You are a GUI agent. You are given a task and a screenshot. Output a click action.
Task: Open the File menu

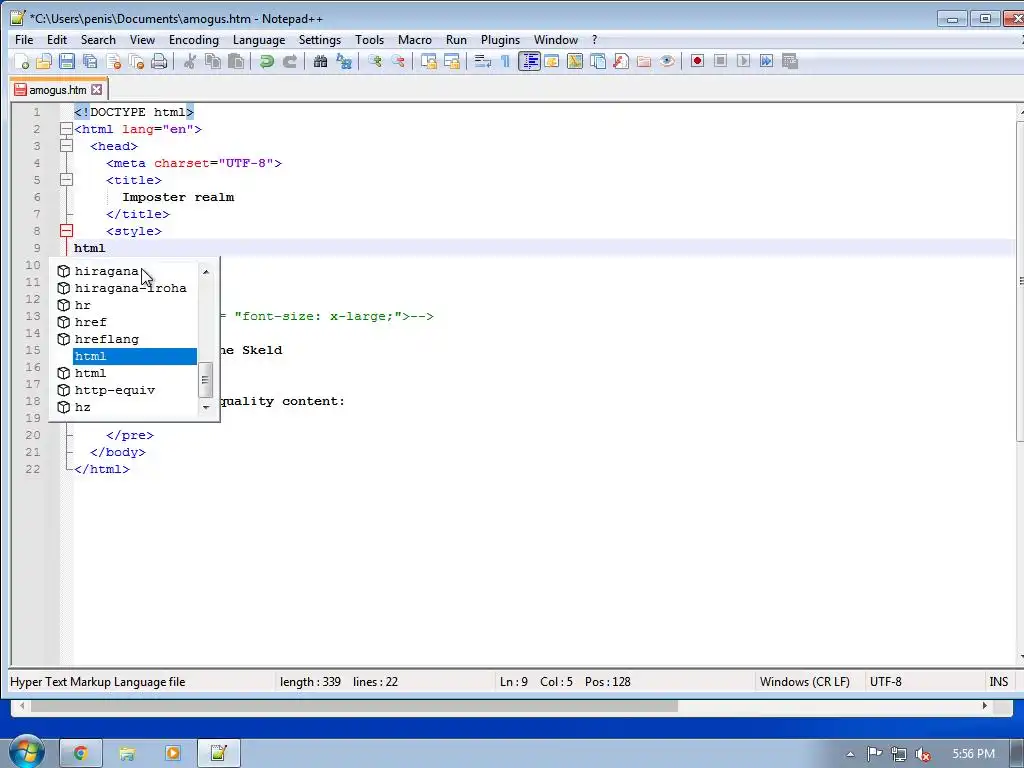tap(24, 40)
